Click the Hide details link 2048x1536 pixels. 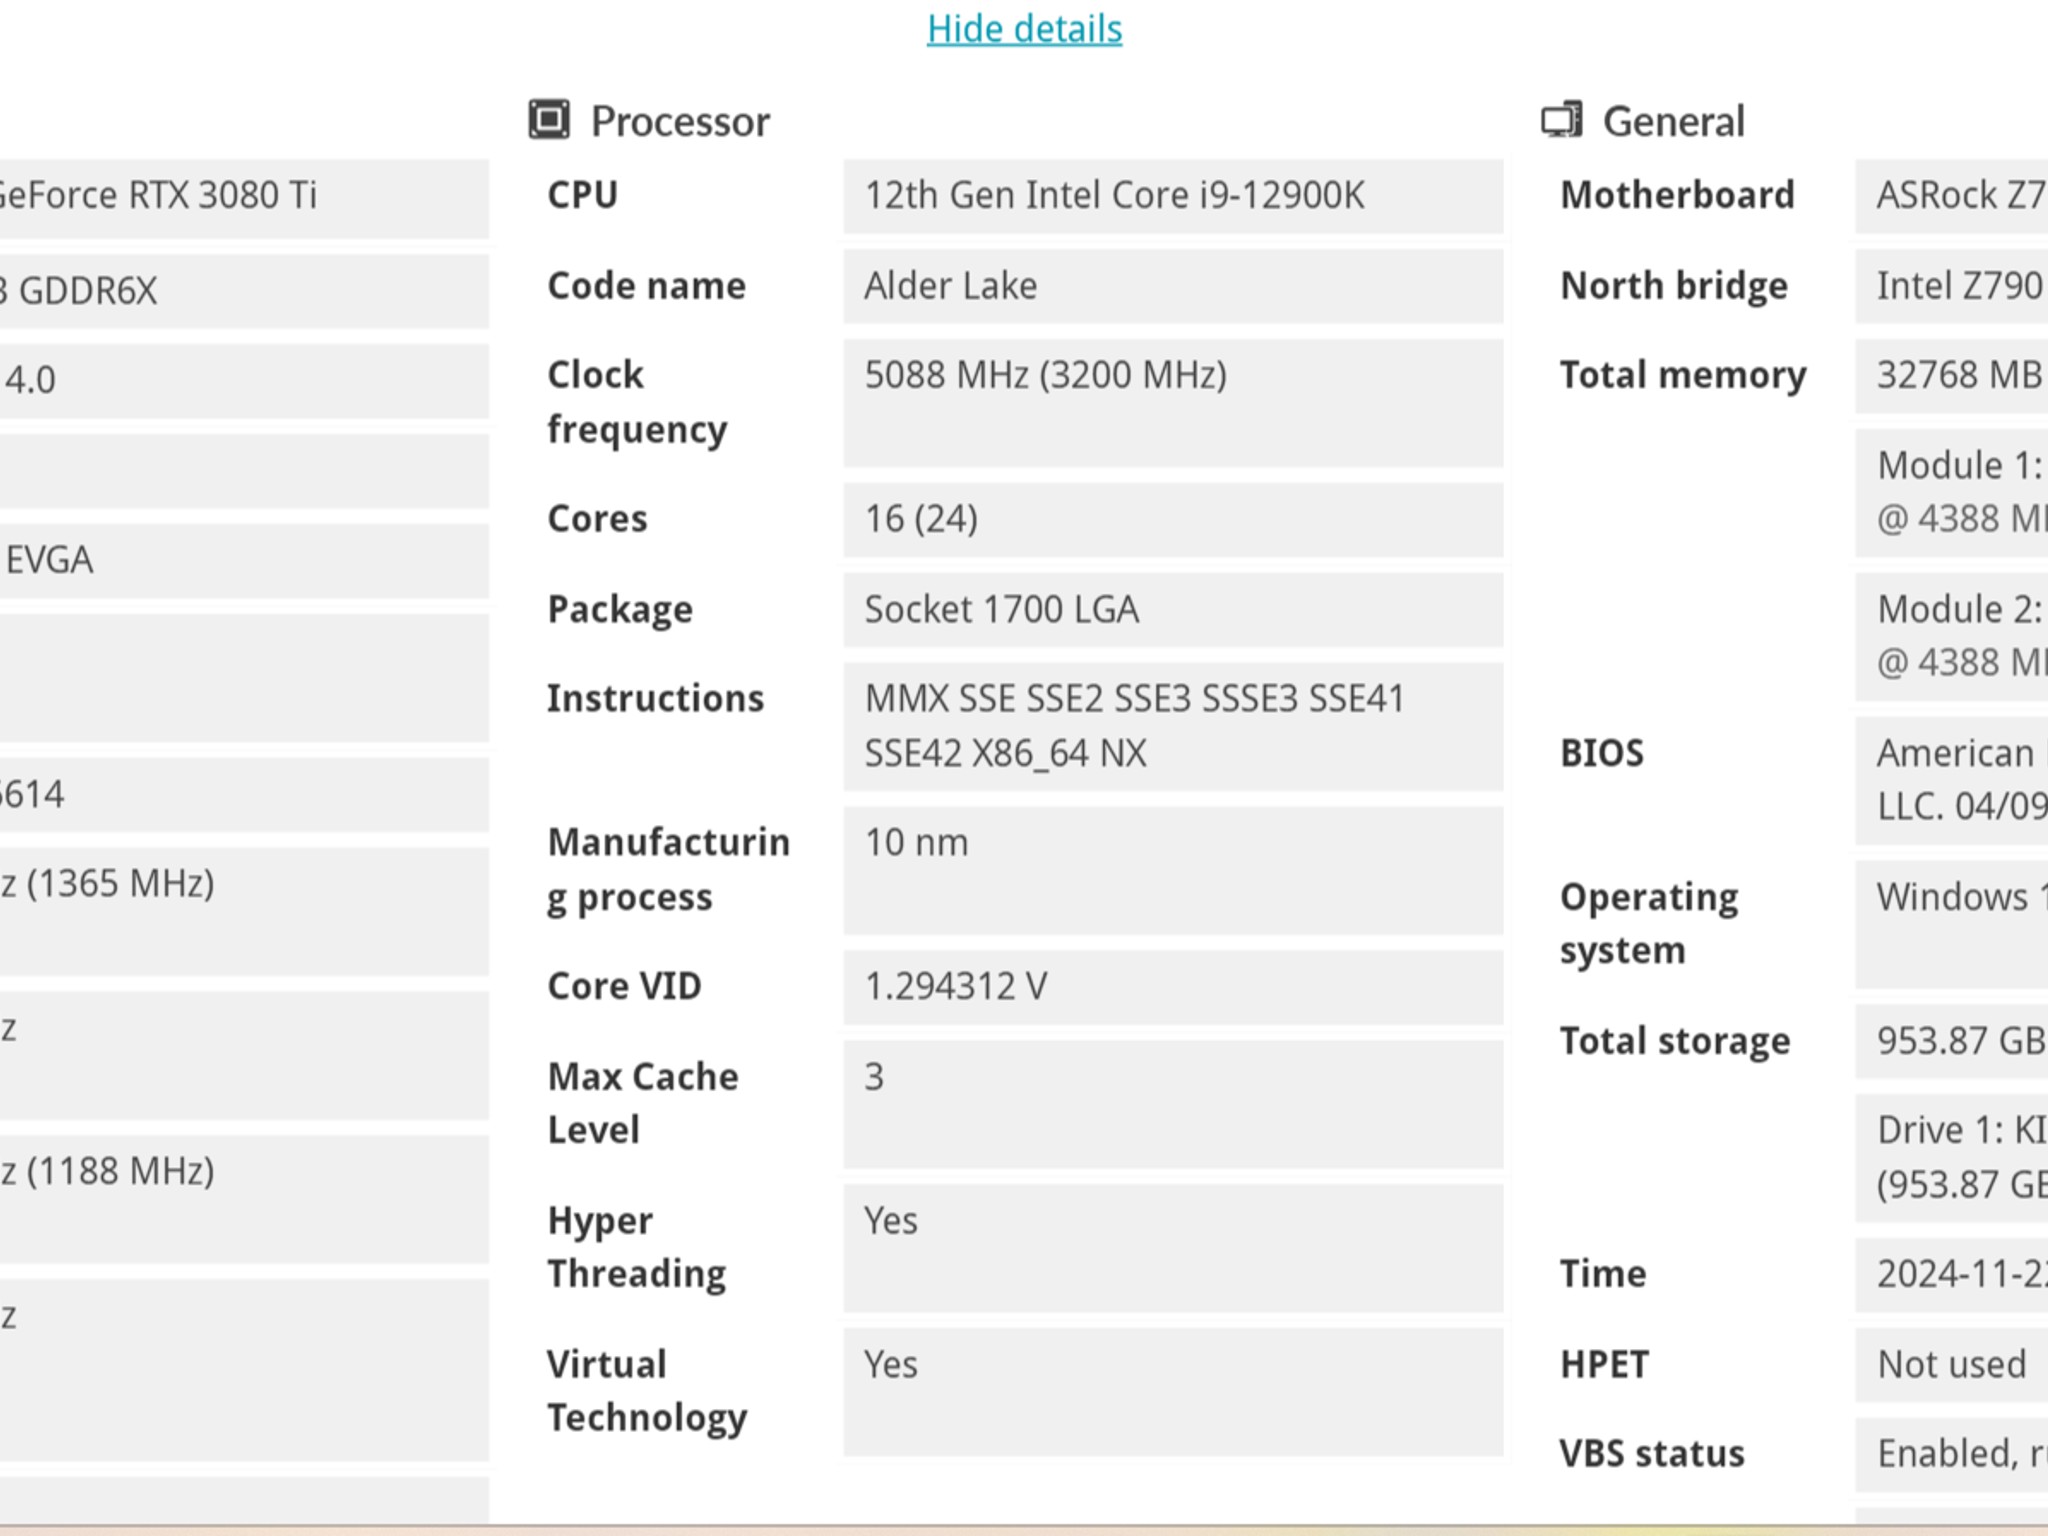1024,29
